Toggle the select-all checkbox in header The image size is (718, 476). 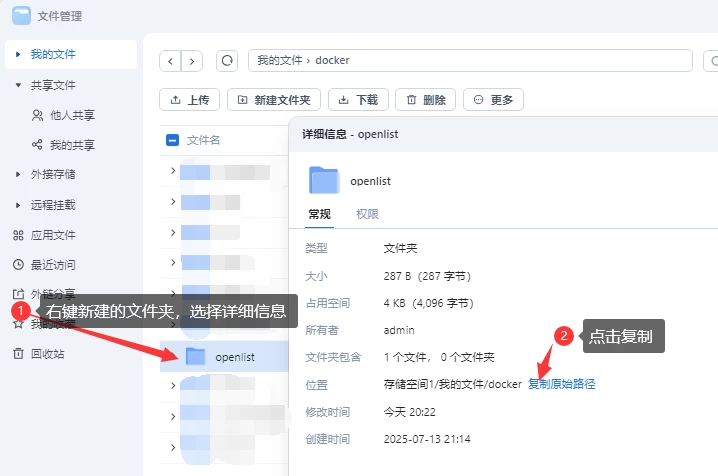click(x=172, y=140)
